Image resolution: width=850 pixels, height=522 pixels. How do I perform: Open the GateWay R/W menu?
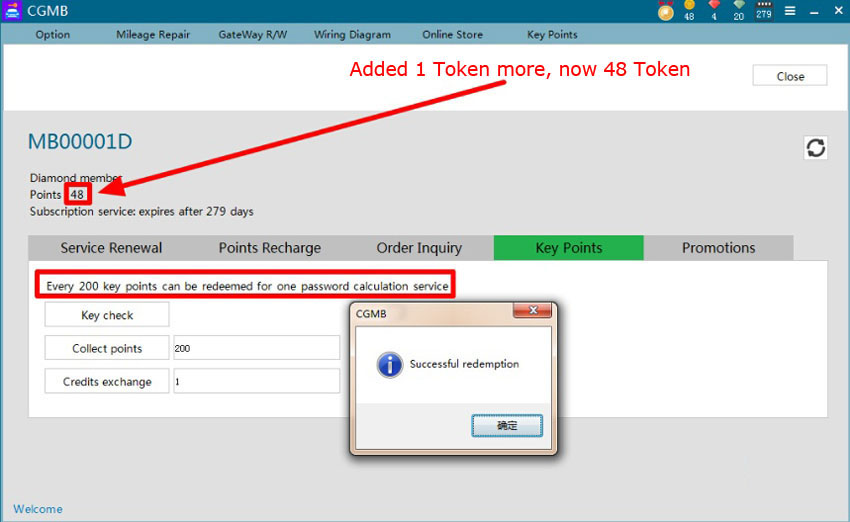pyautogui.click(x=253, y=34)
